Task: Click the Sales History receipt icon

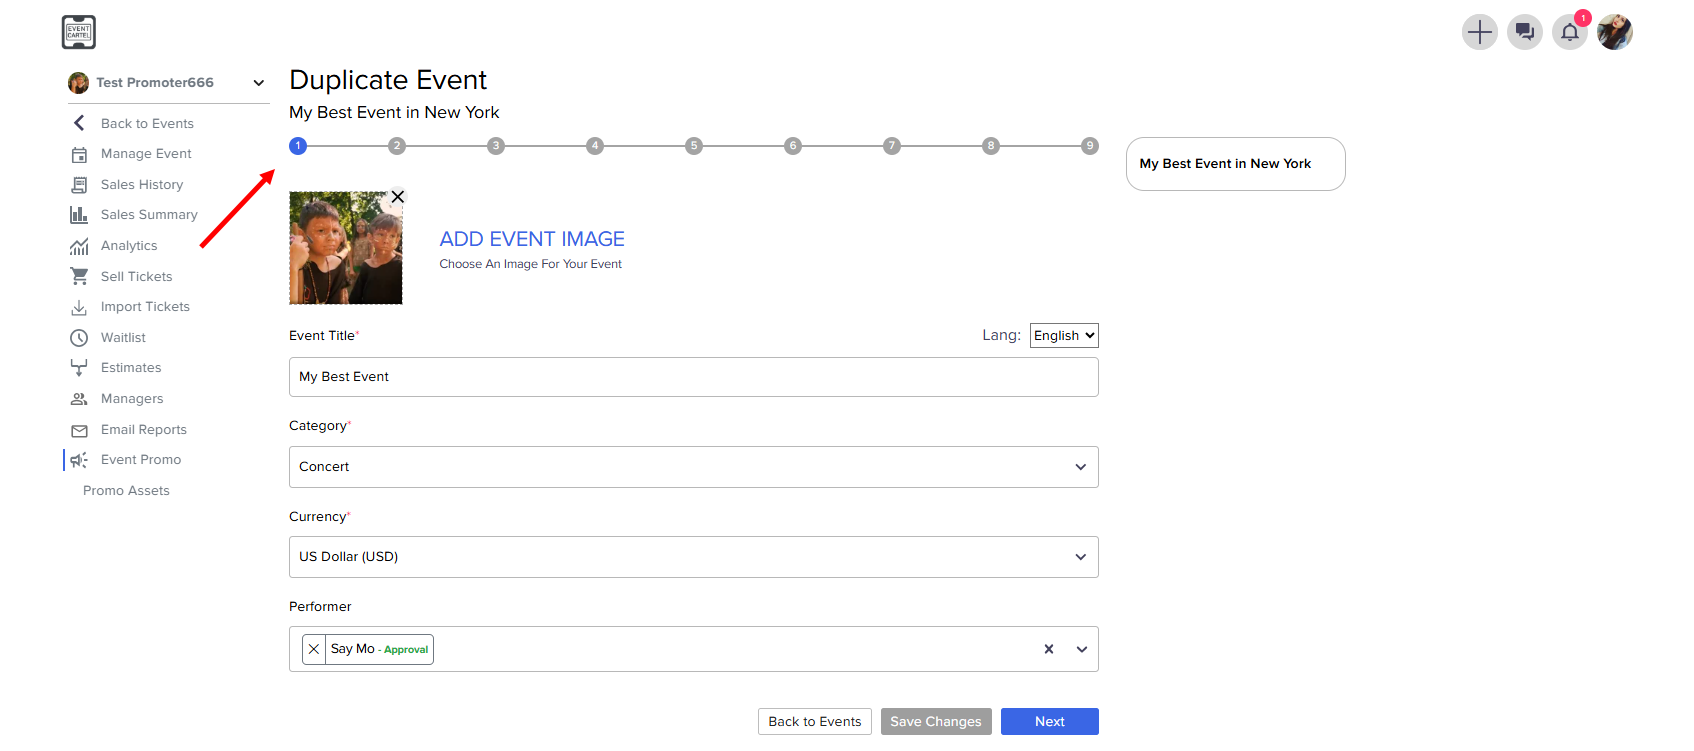Action: click(x=79, y=185)
